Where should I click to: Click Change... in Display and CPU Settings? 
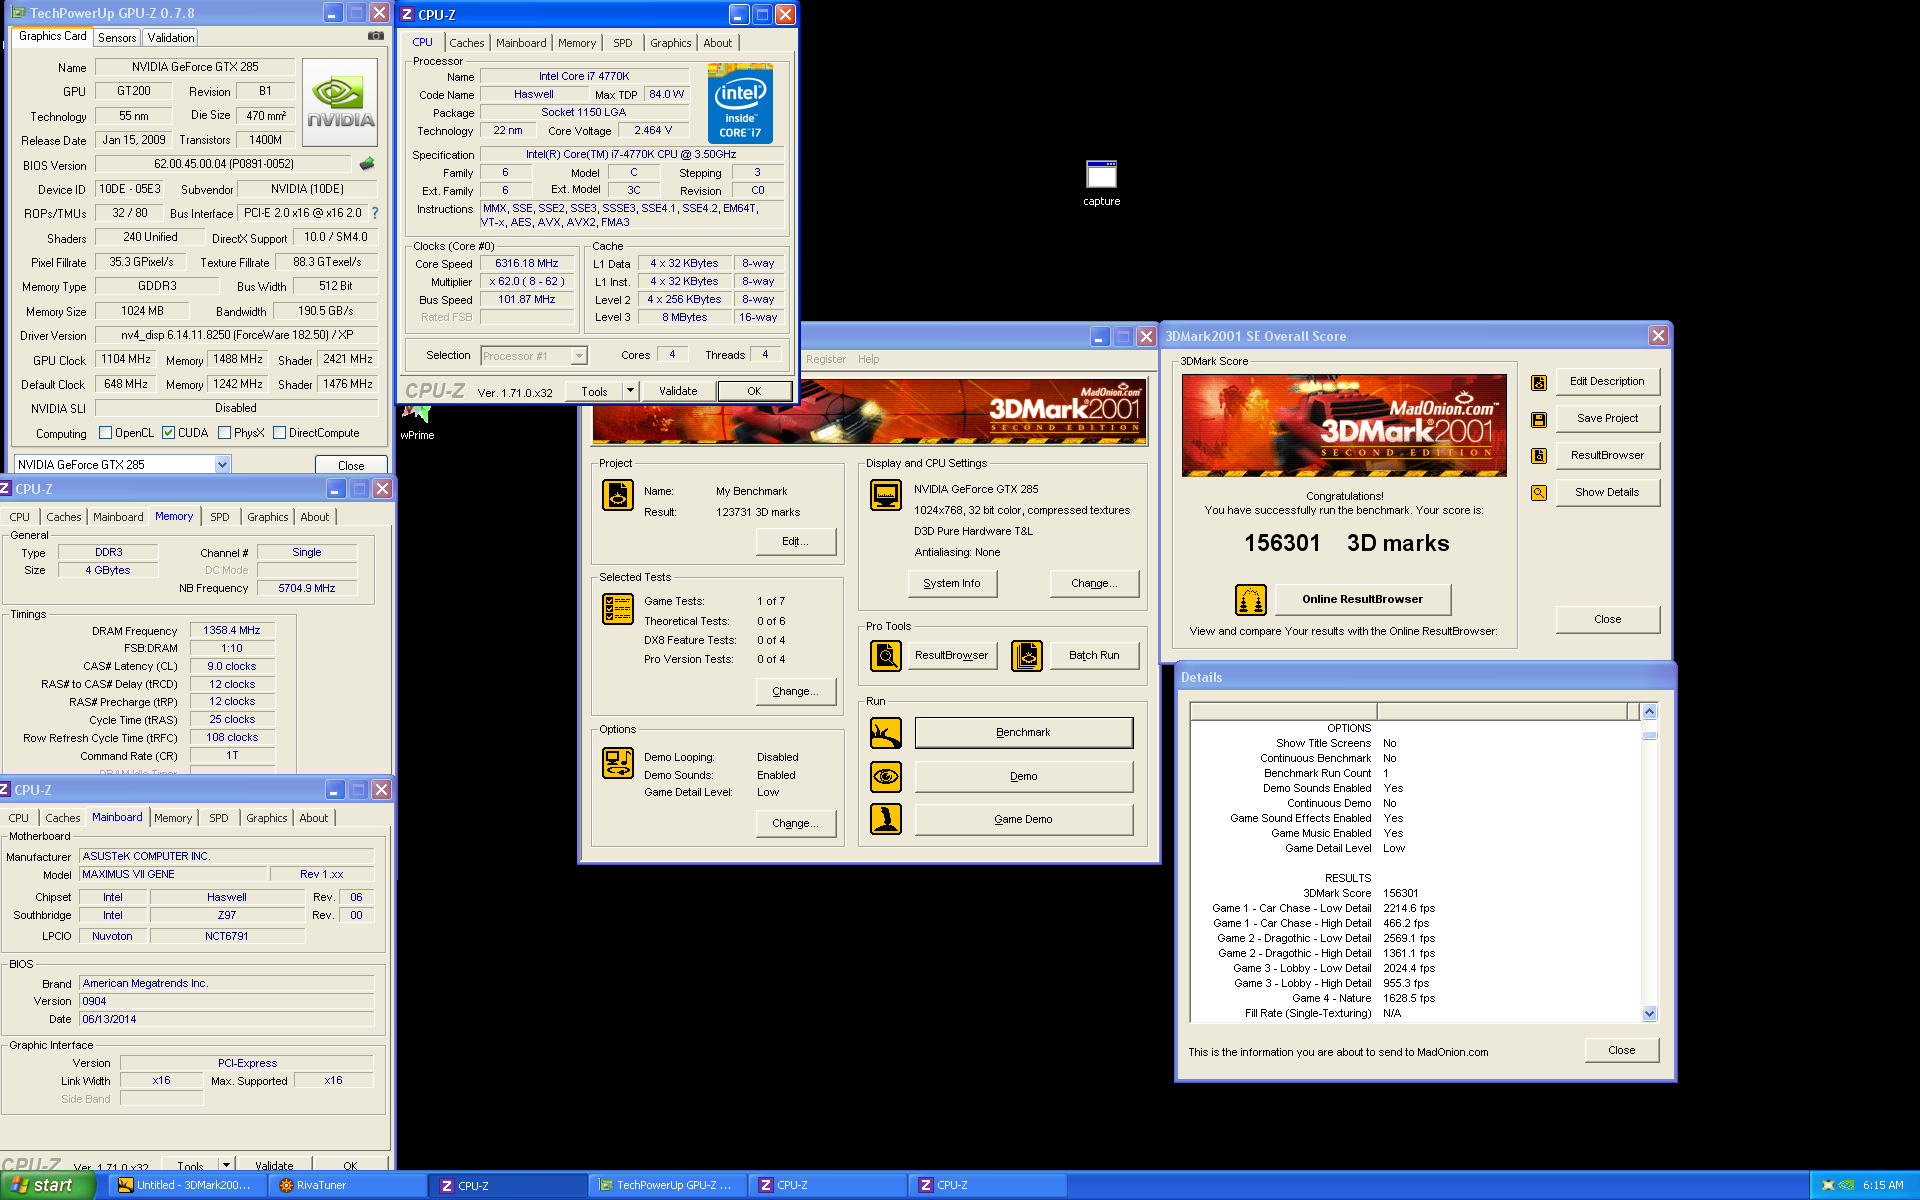tap(1094, 583)
